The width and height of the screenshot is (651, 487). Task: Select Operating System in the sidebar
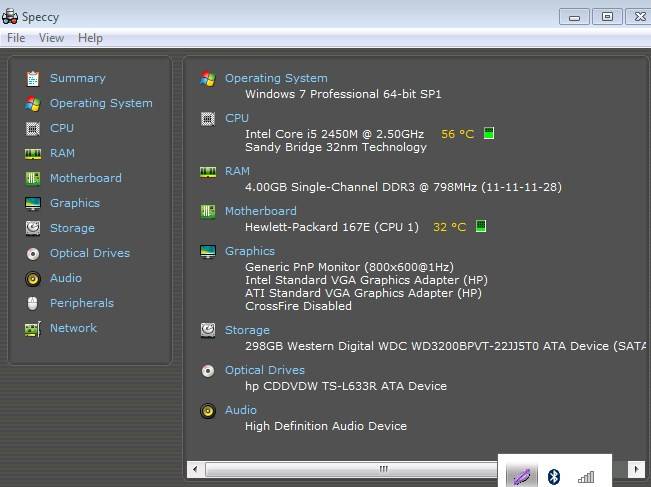click(x=101, y=103)
